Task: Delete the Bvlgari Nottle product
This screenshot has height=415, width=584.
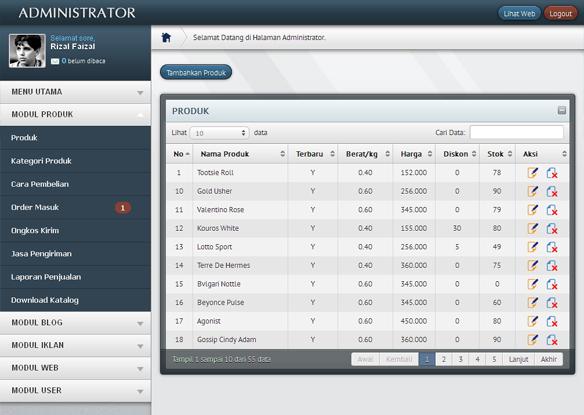Action: (552, 284)
